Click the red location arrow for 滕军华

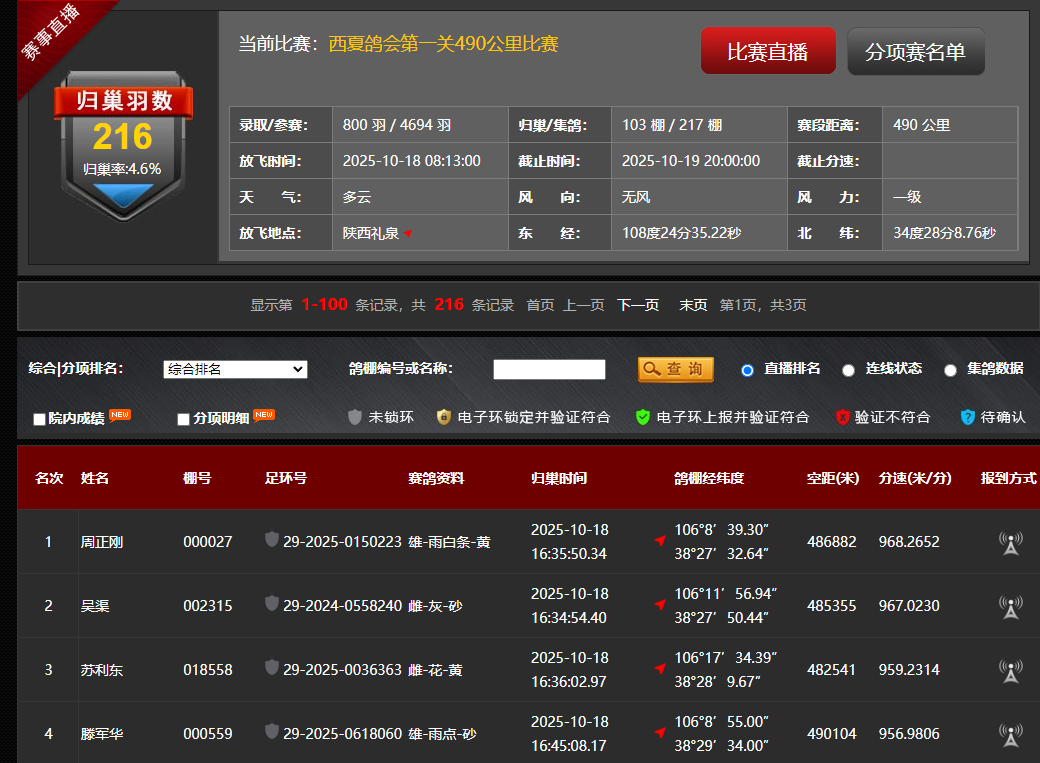coord(660,733)
